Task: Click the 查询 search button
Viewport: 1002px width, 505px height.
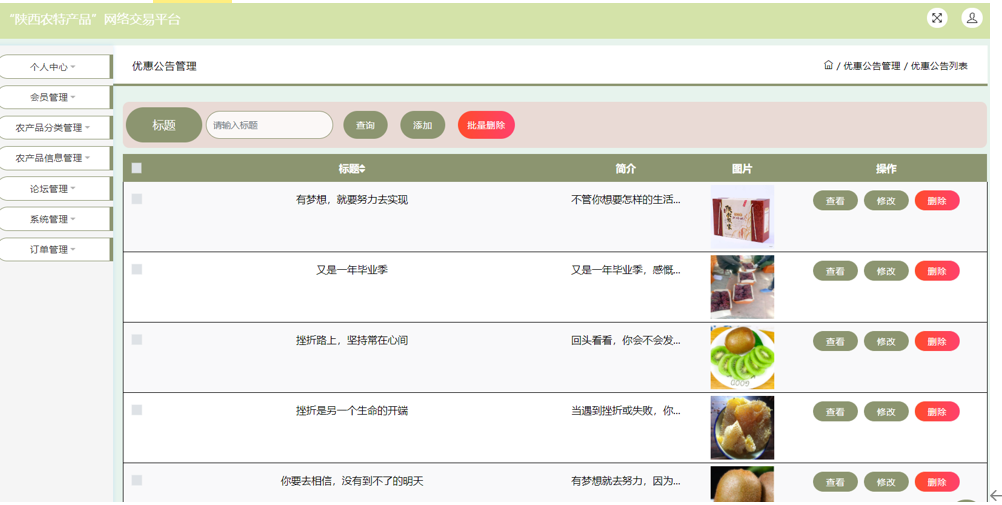Action: coord(366,125)
